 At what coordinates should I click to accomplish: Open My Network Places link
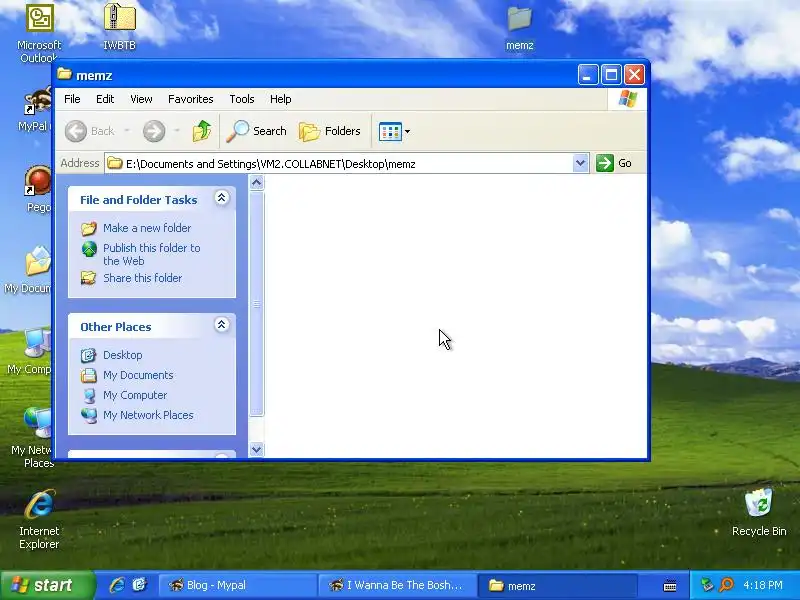pyautogui.click(x=148, y=415)
